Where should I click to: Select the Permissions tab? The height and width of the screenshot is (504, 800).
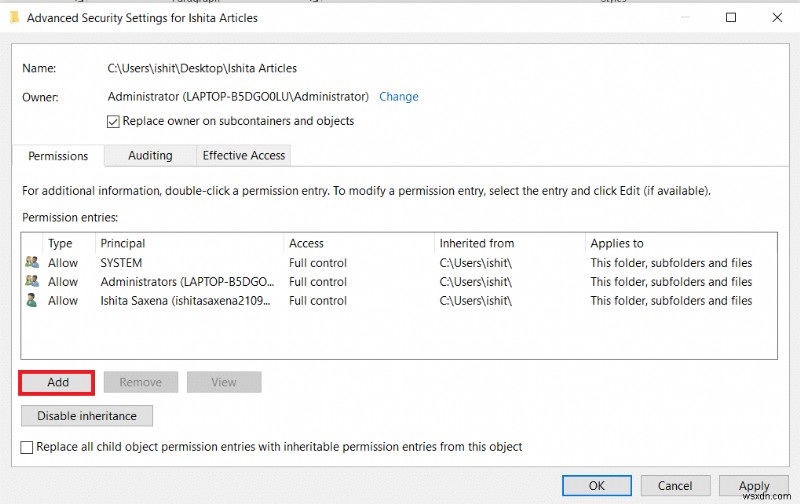pyautogui.click(x=58, y=156)
